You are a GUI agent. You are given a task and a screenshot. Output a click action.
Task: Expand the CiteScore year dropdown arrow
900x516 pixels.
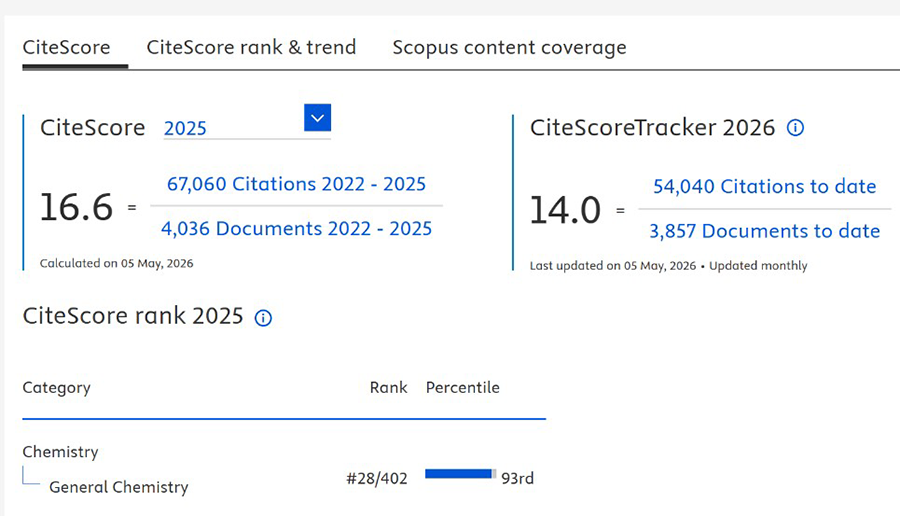[x=317, y=118]
